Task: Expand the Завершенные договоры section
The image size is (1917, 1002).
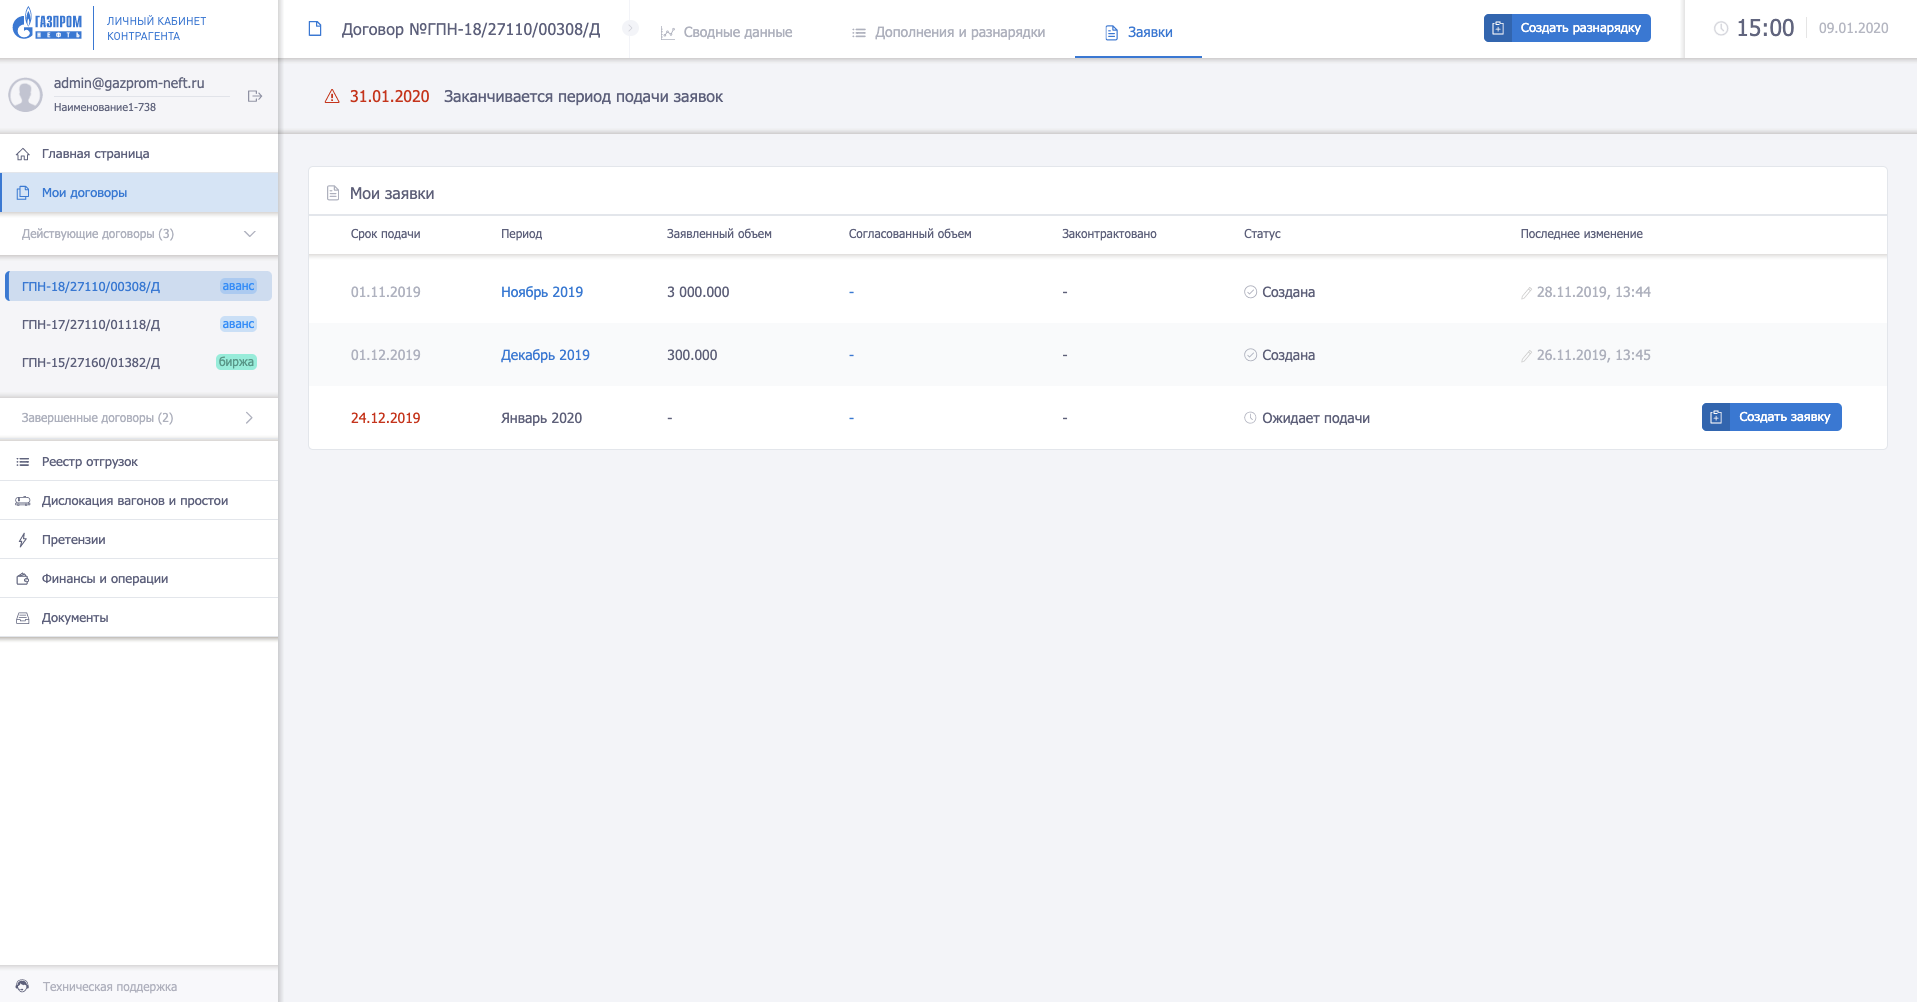Action: 249,418
